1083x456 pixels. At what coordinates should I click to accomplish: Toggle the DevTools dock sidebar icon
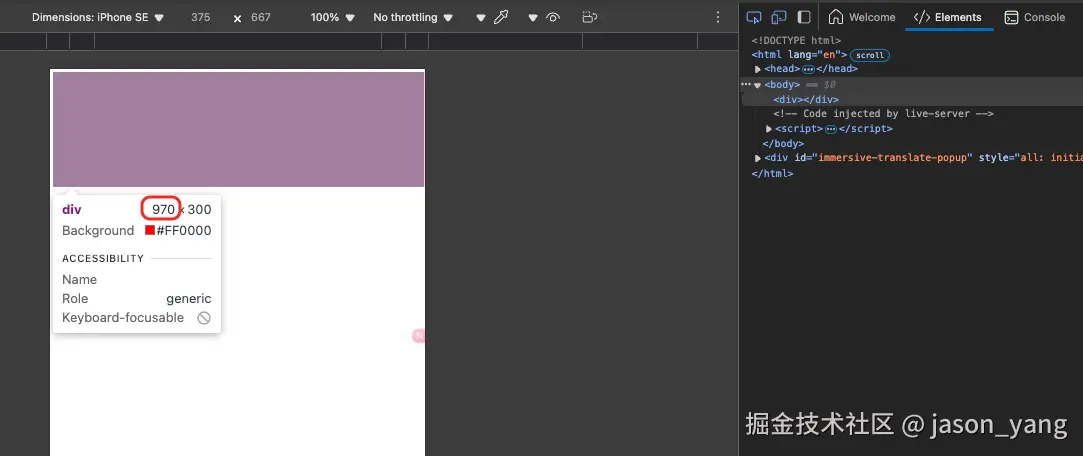[x=804, y=17]
